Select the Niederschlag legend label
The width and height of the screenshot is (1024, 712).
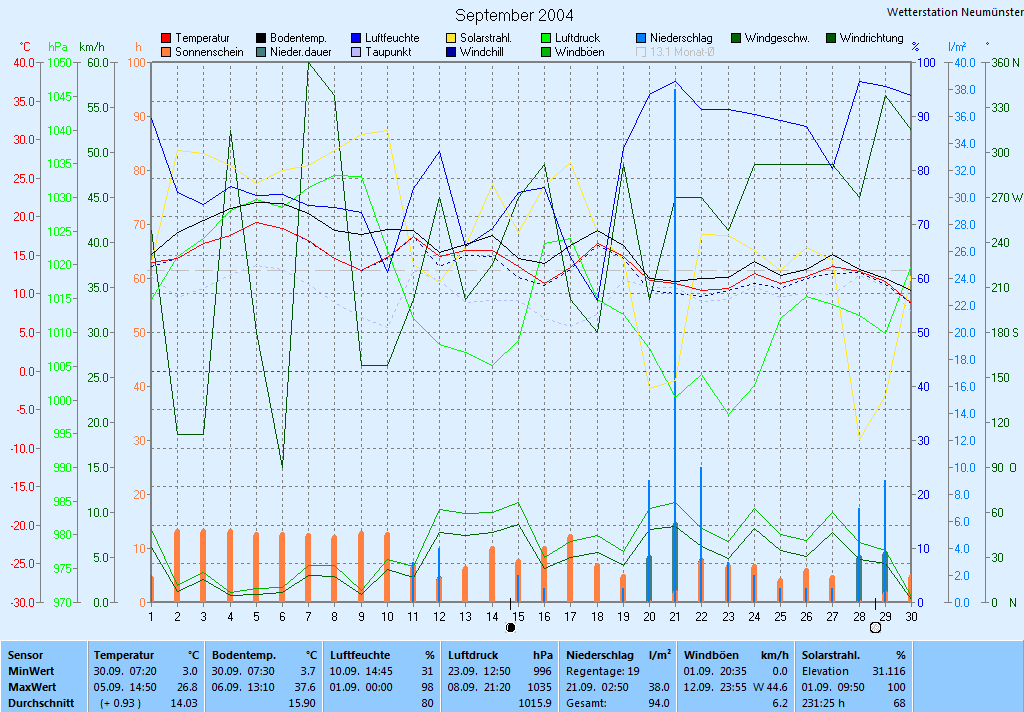pos(681,39)
